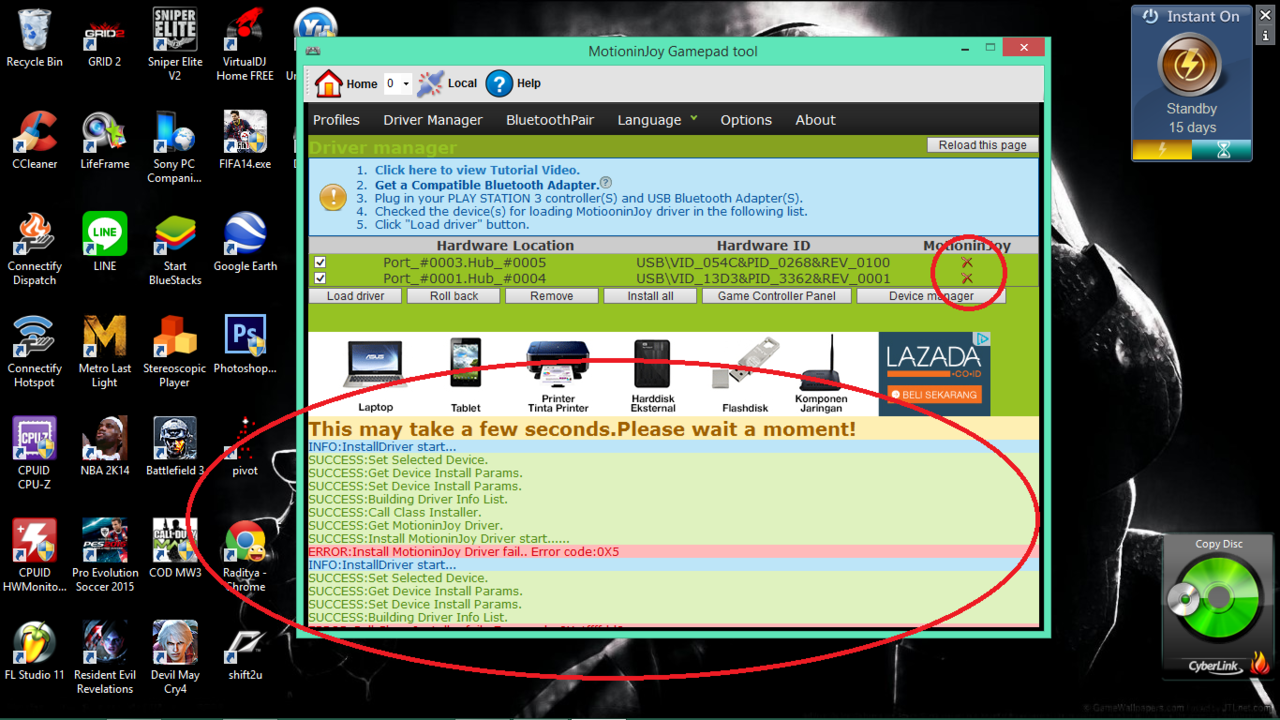Image resolution: width=1280 pixels, height=720 pixels.
Task: Launch Metro Last Light shortcut
Action: [x=104, y=351]
